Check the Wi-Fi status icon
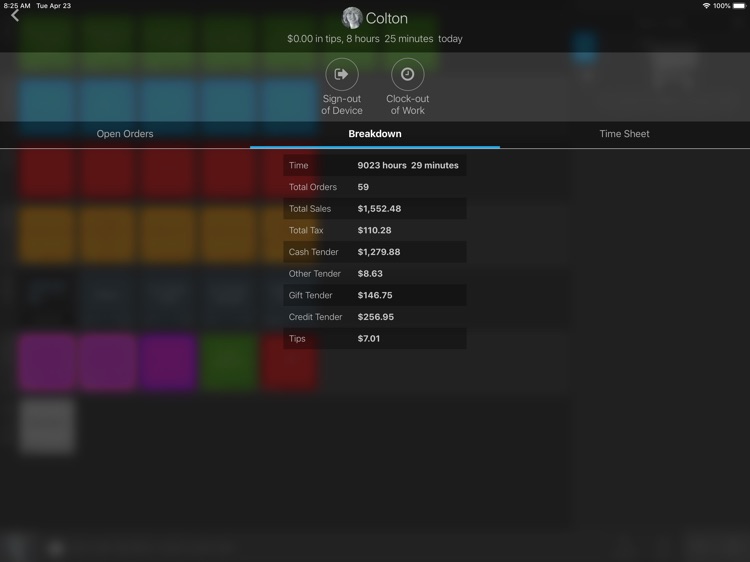This screenshot has width=750, height=562. coord(706,6)
